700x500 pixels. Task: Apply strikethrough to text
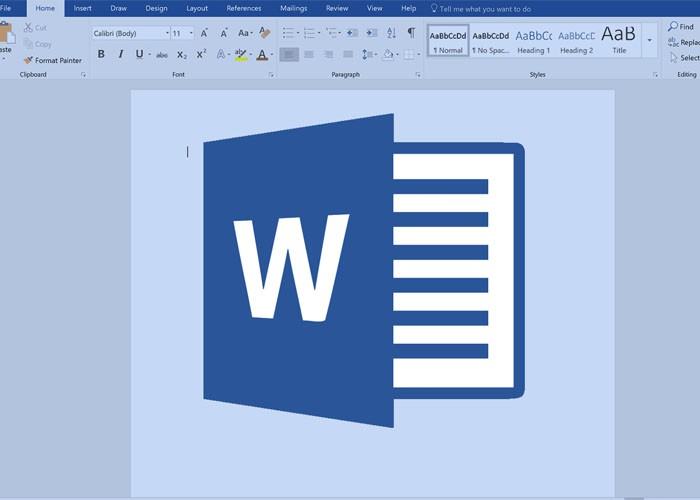point(161,54)
